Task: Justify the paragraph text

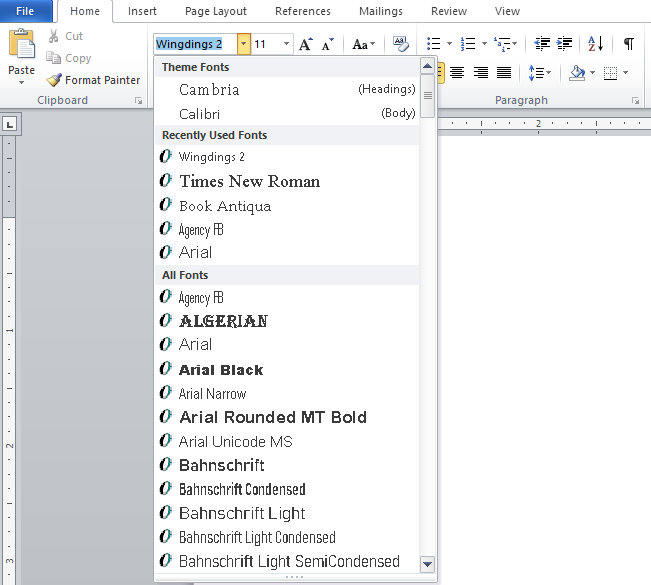Action: (504, 73)
